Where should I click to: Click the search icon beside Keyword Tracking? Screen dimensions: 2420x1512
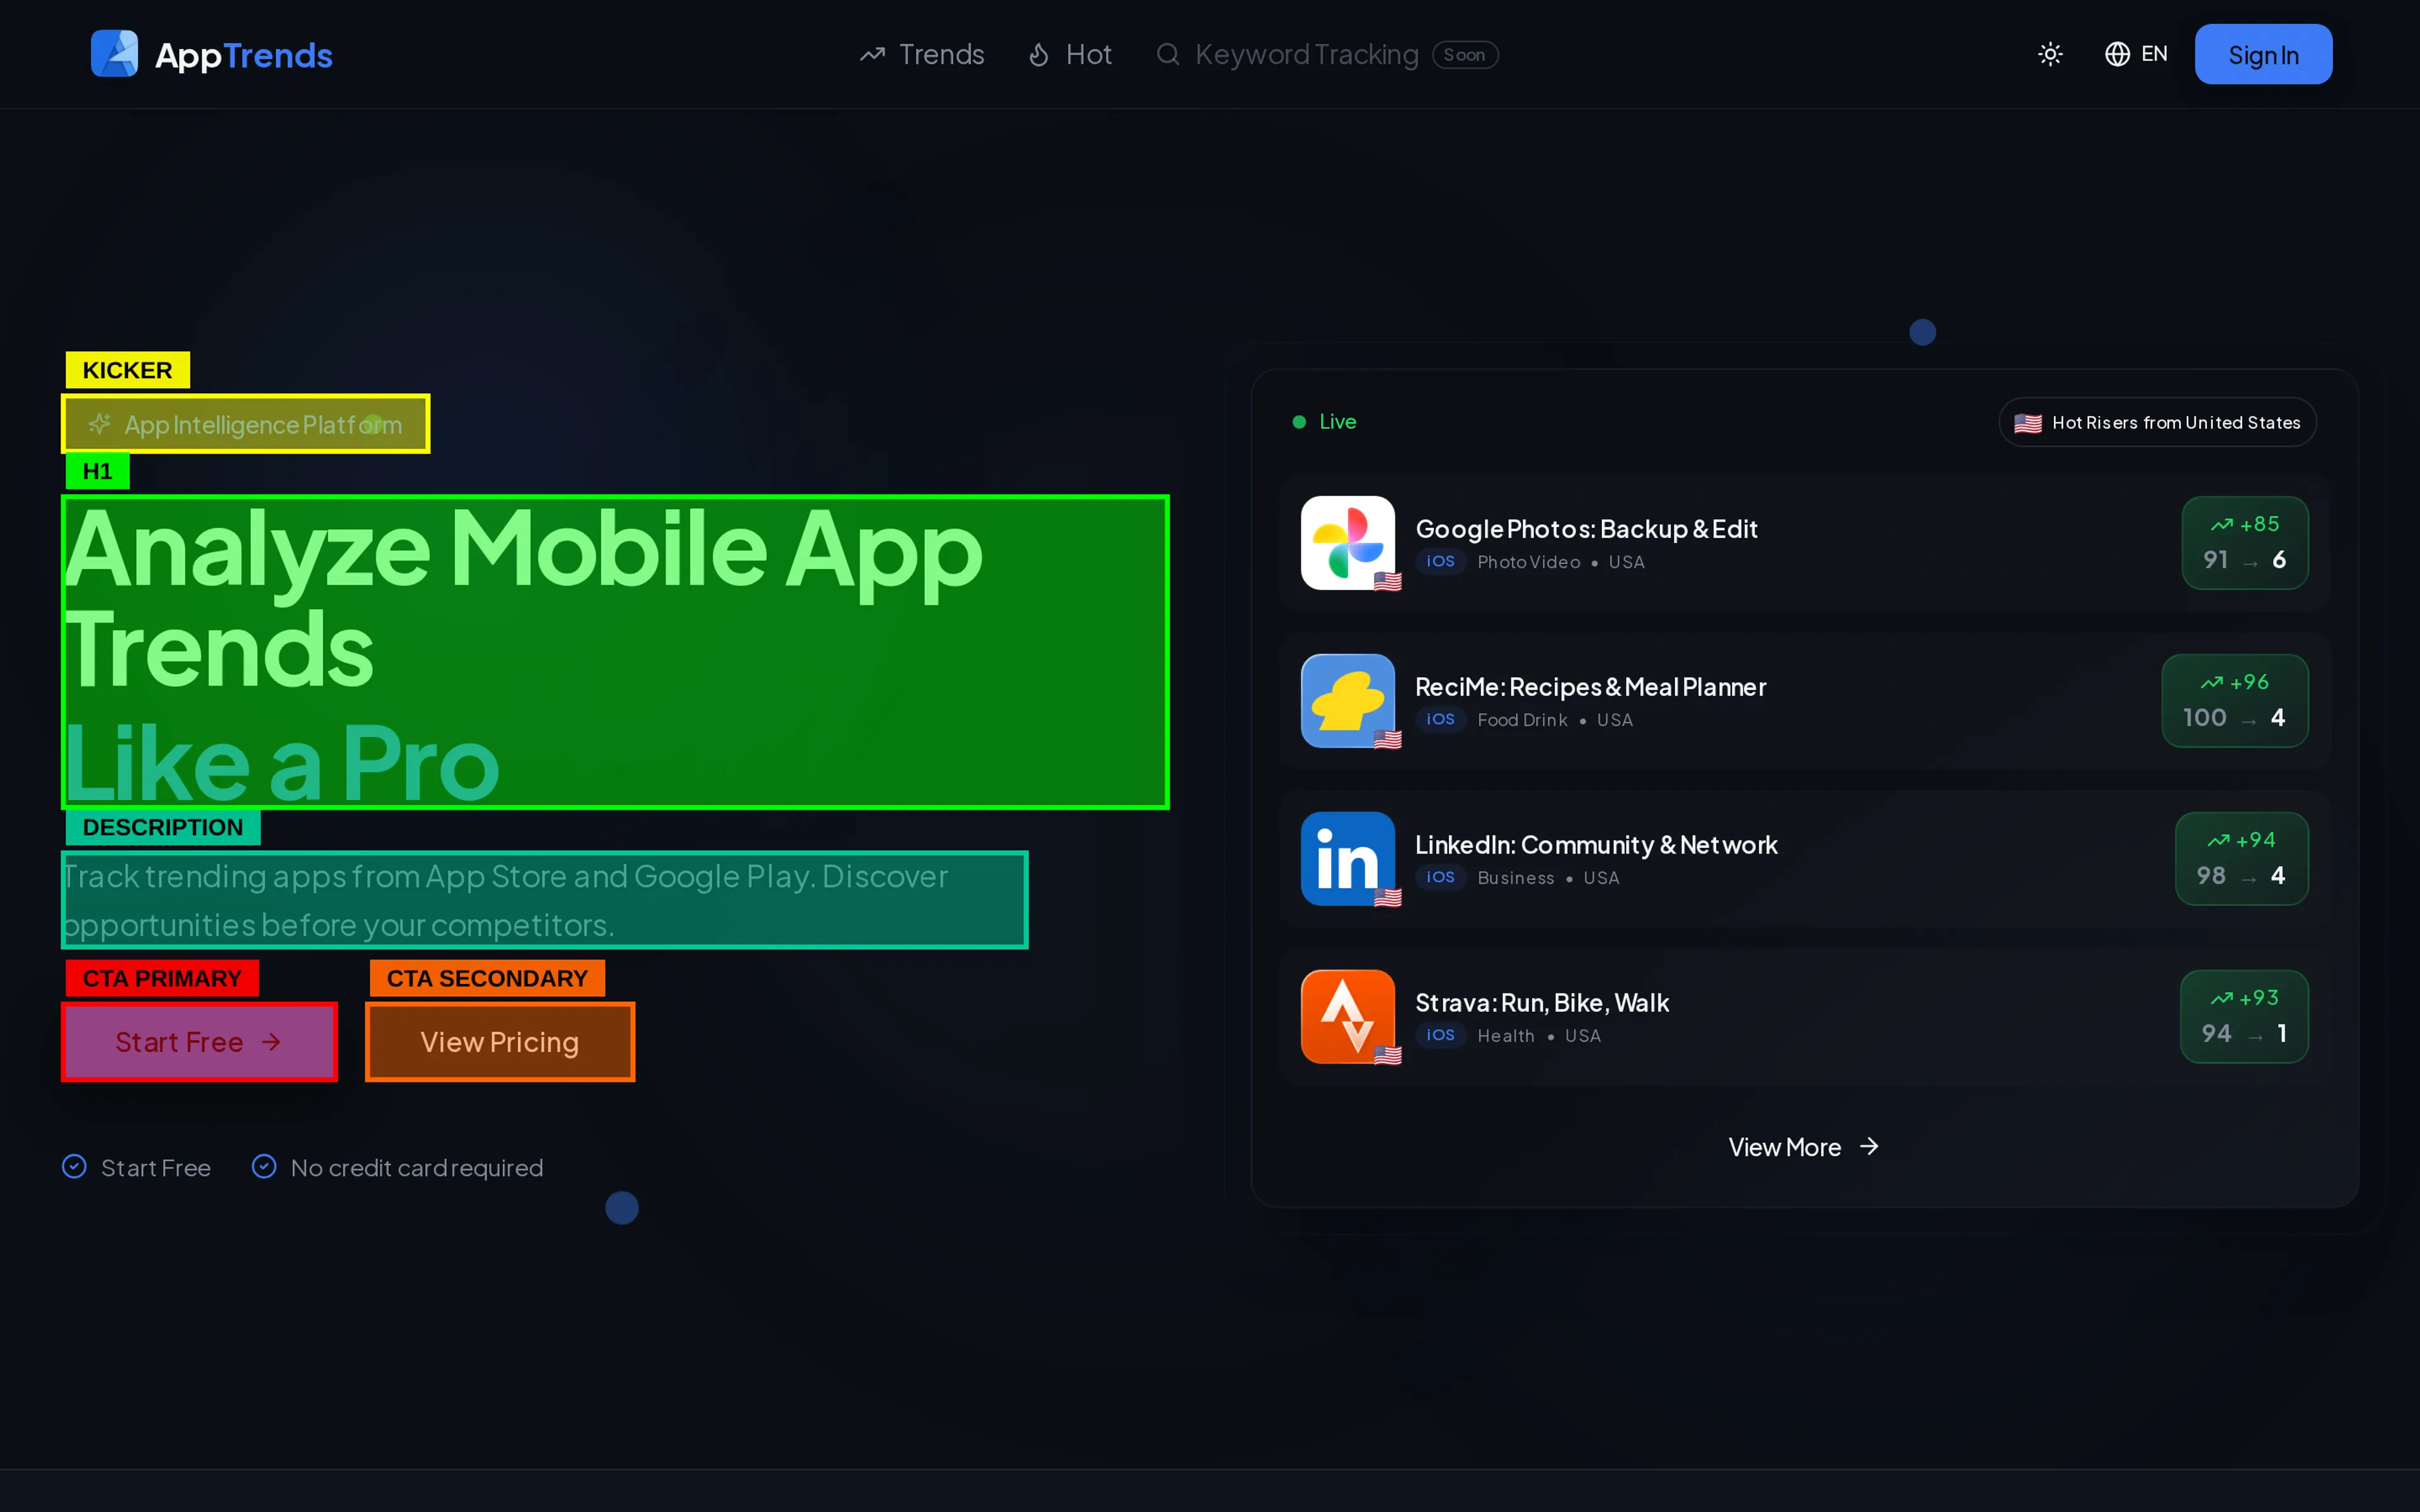(x=1167, y=54)
